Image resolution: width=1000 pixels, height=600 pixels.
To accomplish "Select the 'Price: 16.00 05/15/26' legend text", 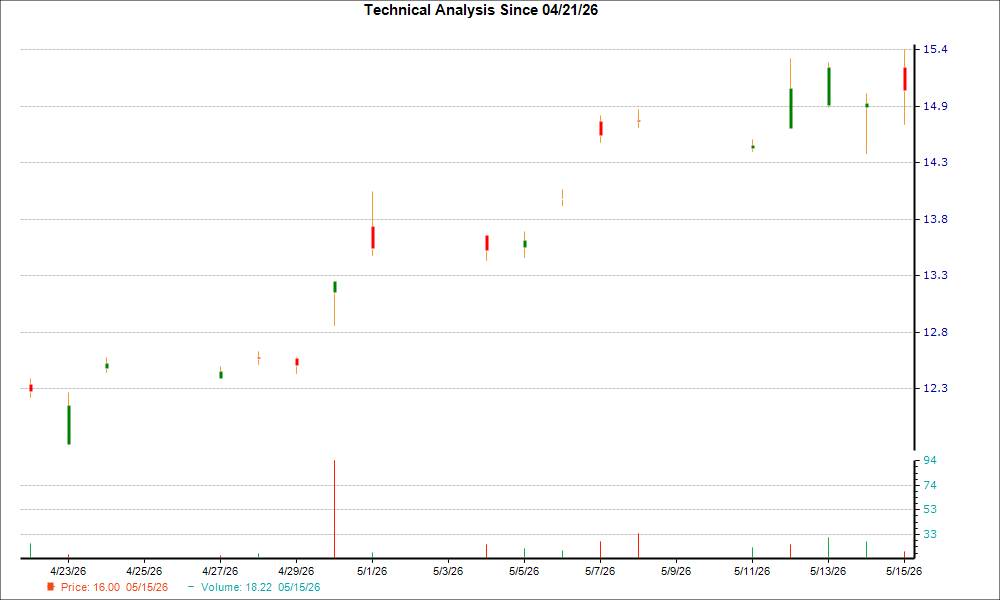I will point(114,587).
